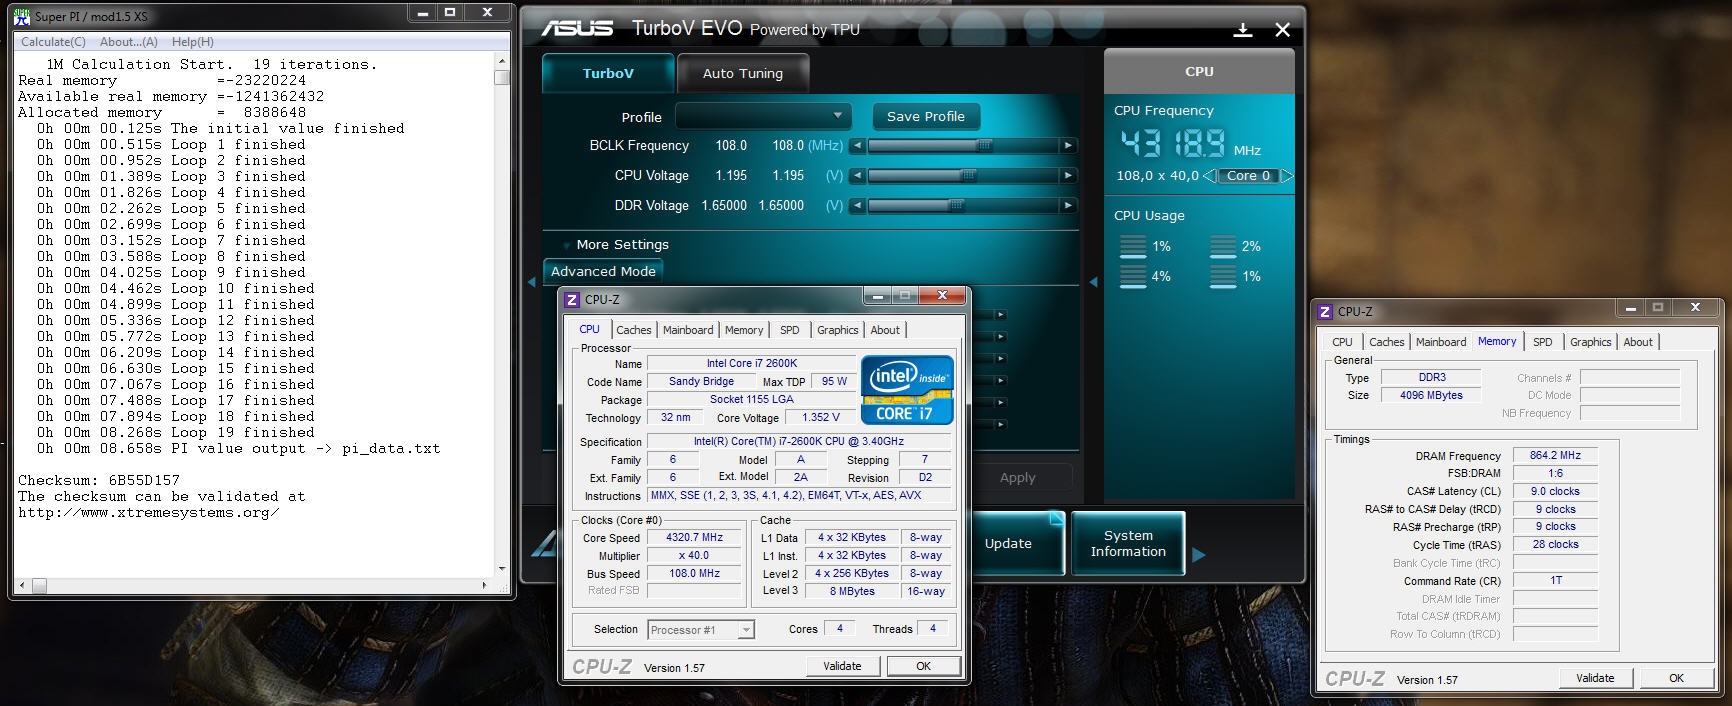
Task: Open the Advanced Mode tab
Action: pyautogui.click(x=603, y=271)
